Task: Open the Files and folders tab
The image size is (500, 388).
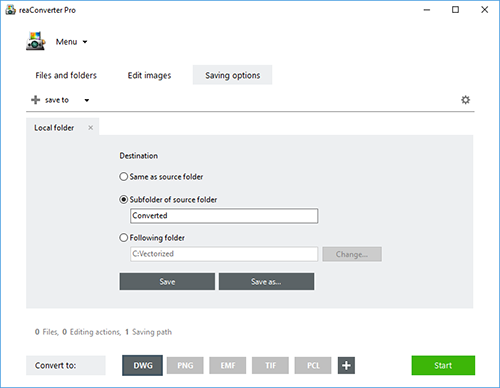Action: tap(66, 75)
